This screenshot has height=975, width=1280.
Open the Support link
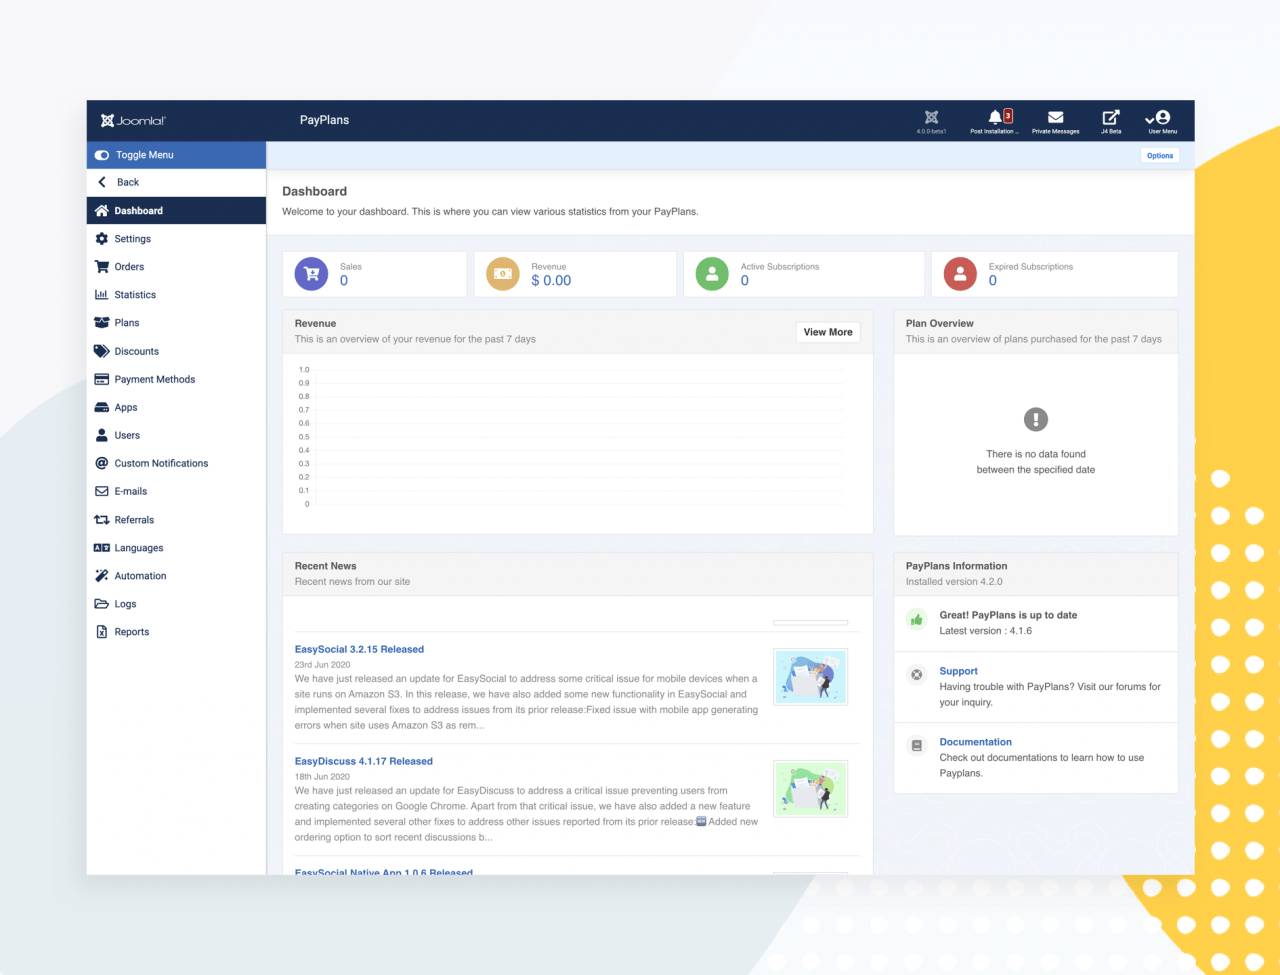point(959,672)
